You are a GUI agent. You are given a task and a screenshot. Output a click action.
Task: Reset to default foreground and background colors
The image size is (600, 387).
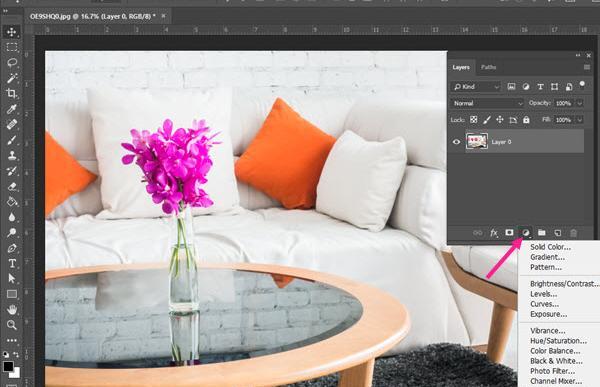[x=6, y=354]
